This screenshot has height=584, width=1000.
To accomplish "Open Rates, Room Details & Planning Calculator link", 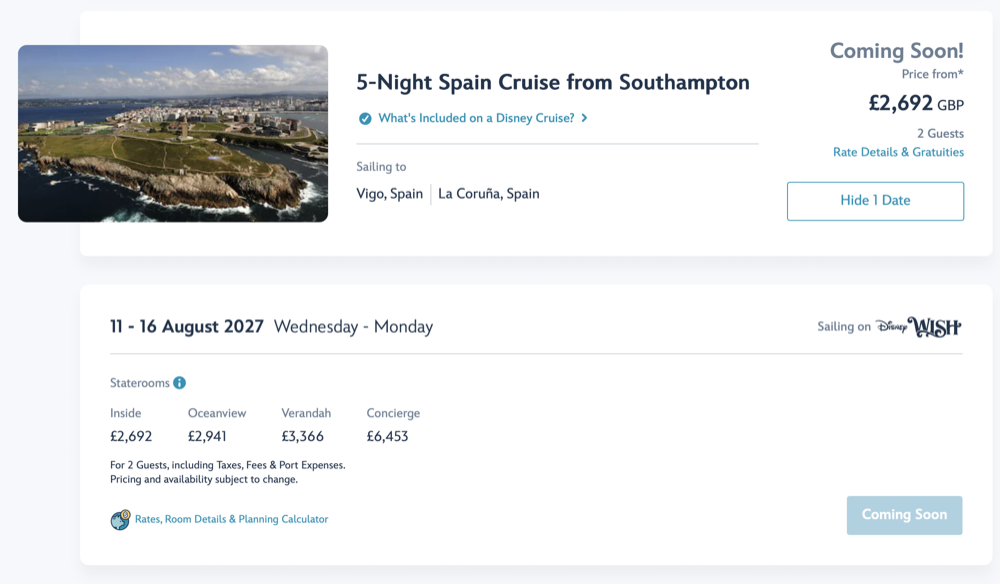I will point(231,520).
